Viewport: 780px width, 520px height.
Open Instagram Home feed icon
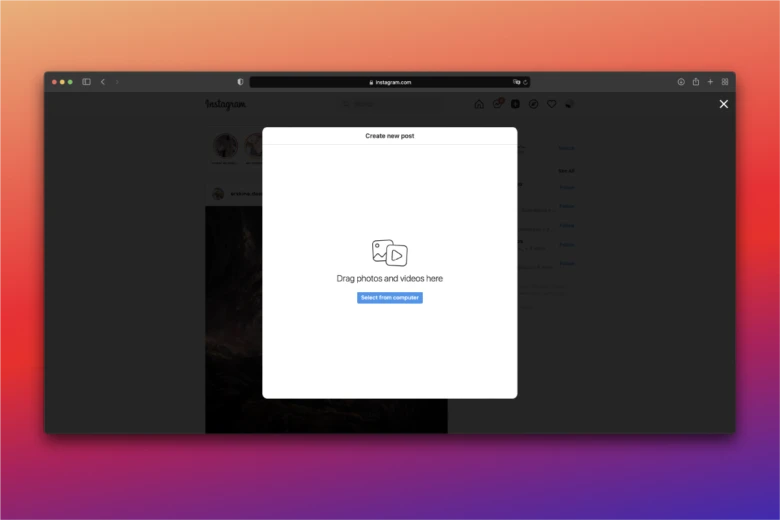point(479,104)
